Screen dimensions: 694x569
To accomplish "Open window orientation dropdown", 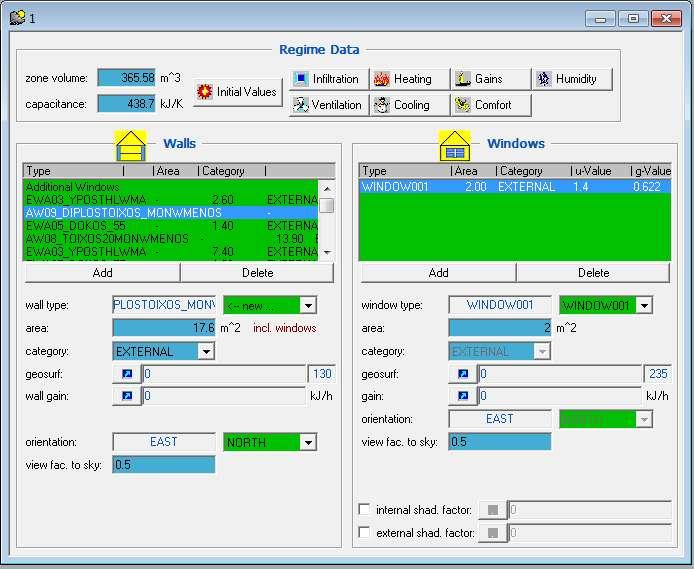I will [644, 419].
